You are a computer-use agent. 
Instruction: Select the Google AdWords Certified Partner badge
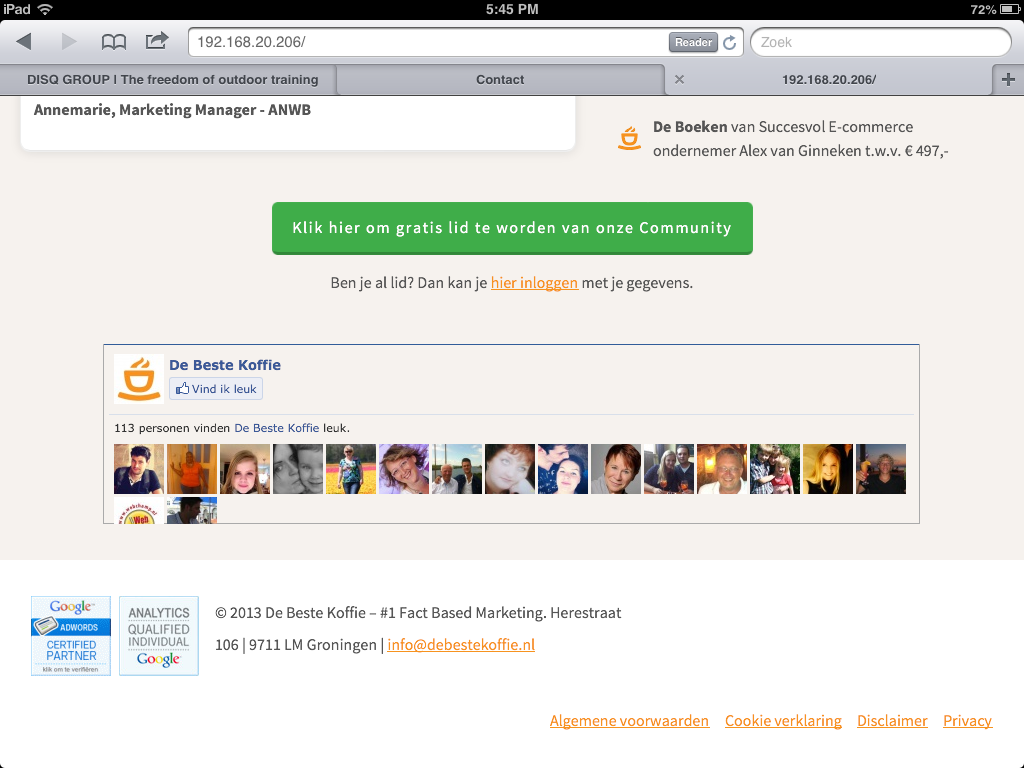pos(70,635)
